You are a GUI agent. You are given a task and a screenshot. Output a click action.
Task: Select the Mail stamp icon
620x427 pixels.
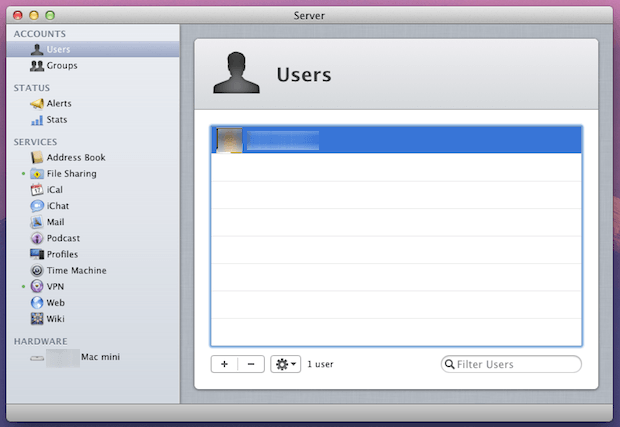point(37,222)
